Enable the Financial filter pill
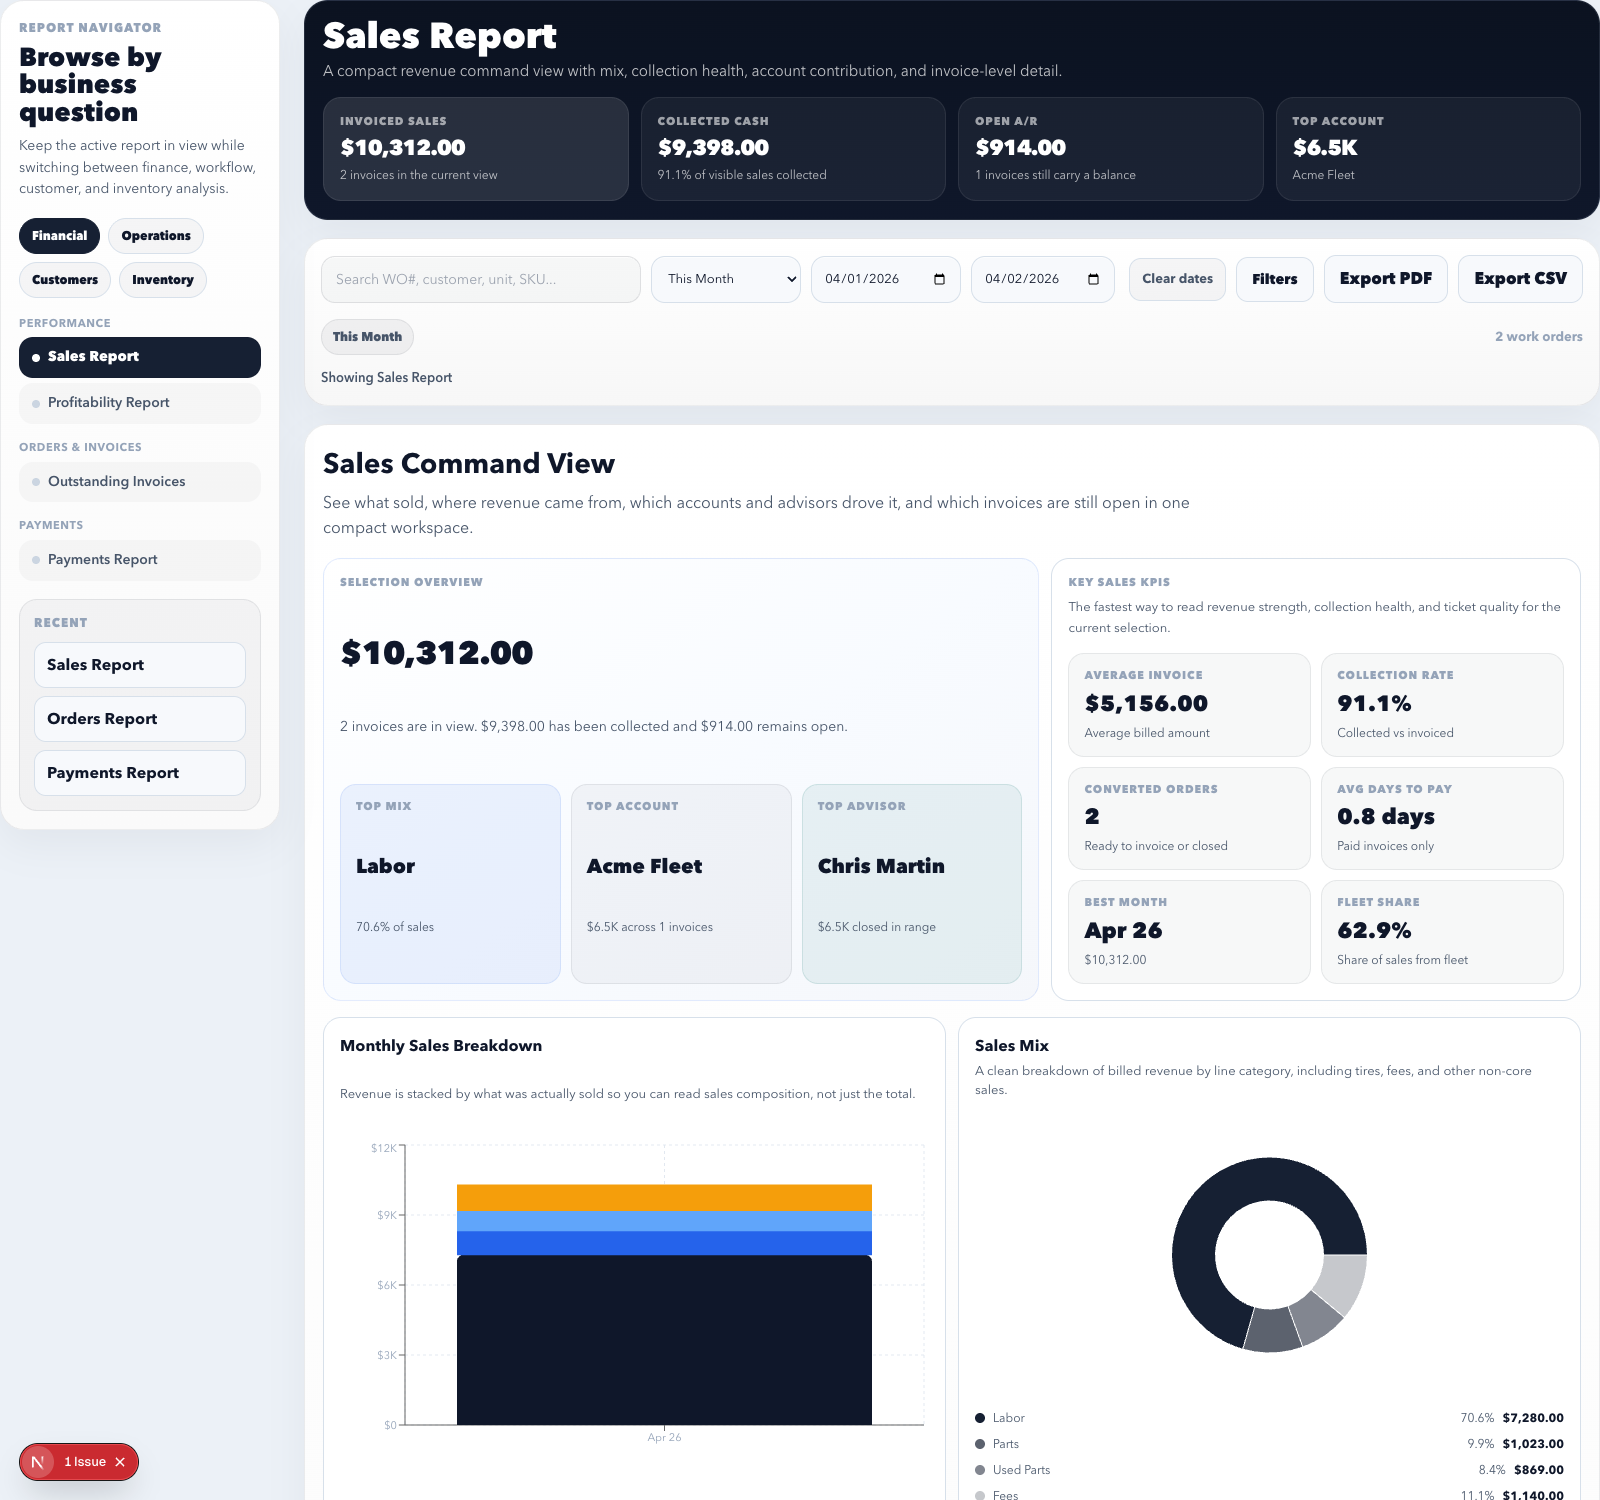 (x=59, y=236)
